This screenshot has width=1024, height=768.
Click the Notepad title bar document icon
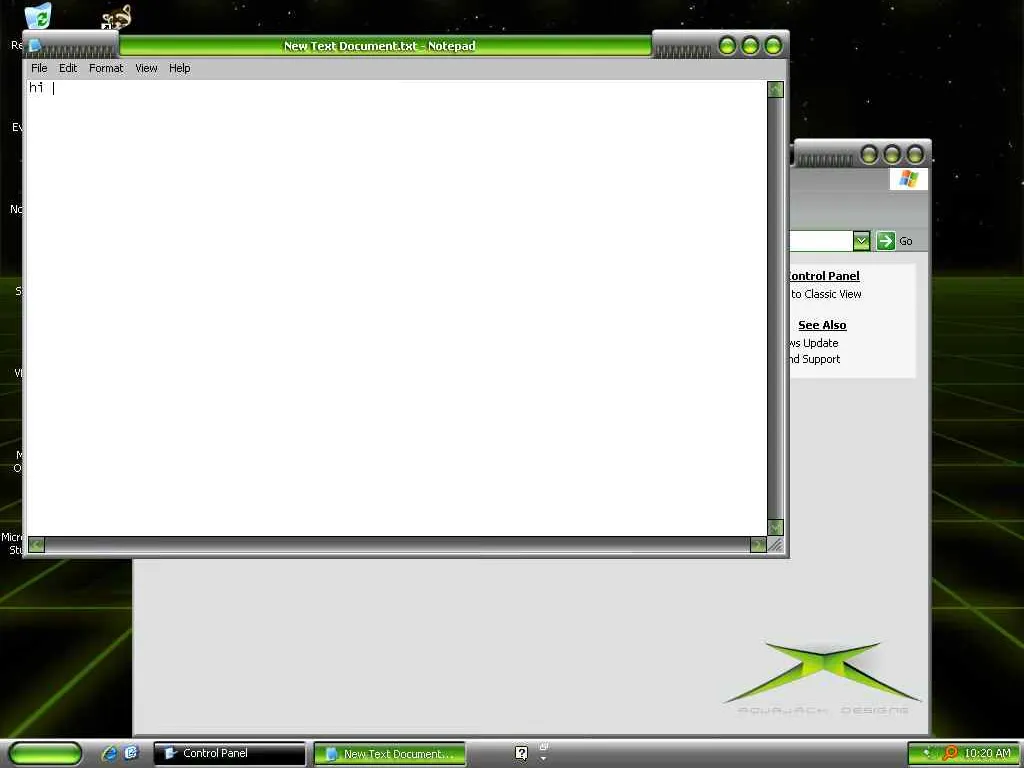(35, 46)
